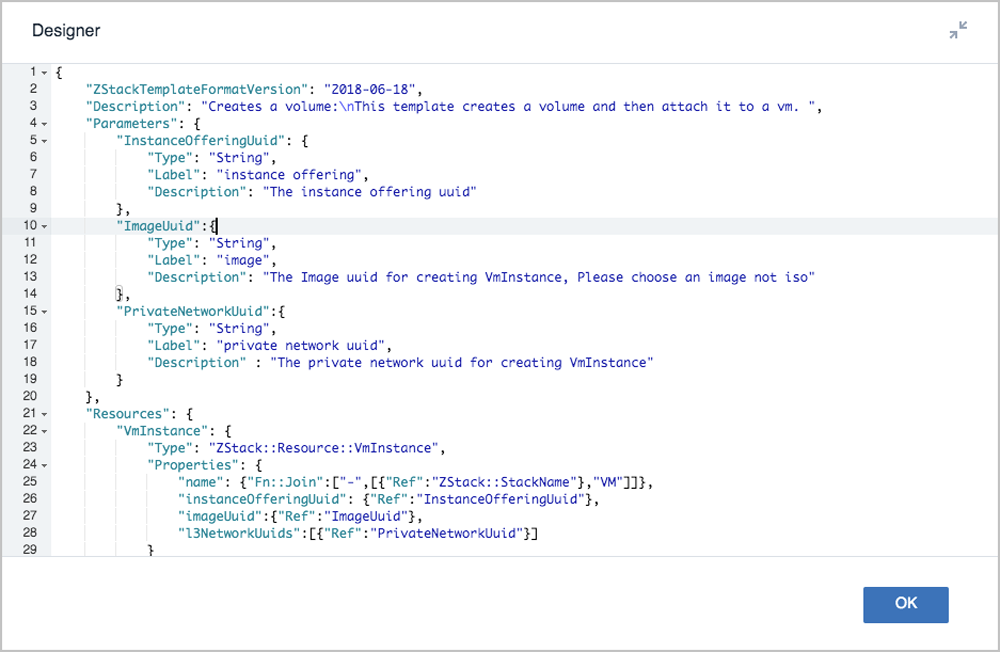Click the "private network uuid" label value
This screenshot has height=652, width=1000.
pos(300,346)
